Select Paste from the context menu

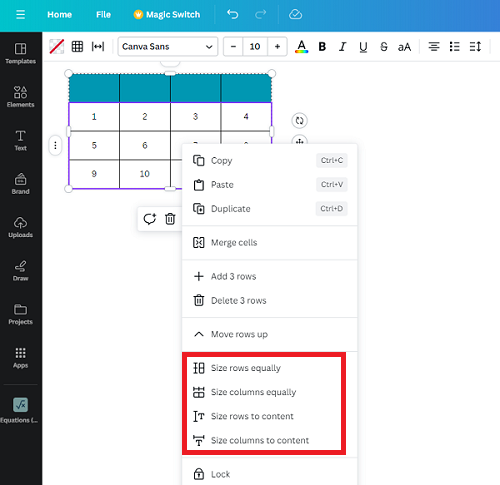point(270,185)
